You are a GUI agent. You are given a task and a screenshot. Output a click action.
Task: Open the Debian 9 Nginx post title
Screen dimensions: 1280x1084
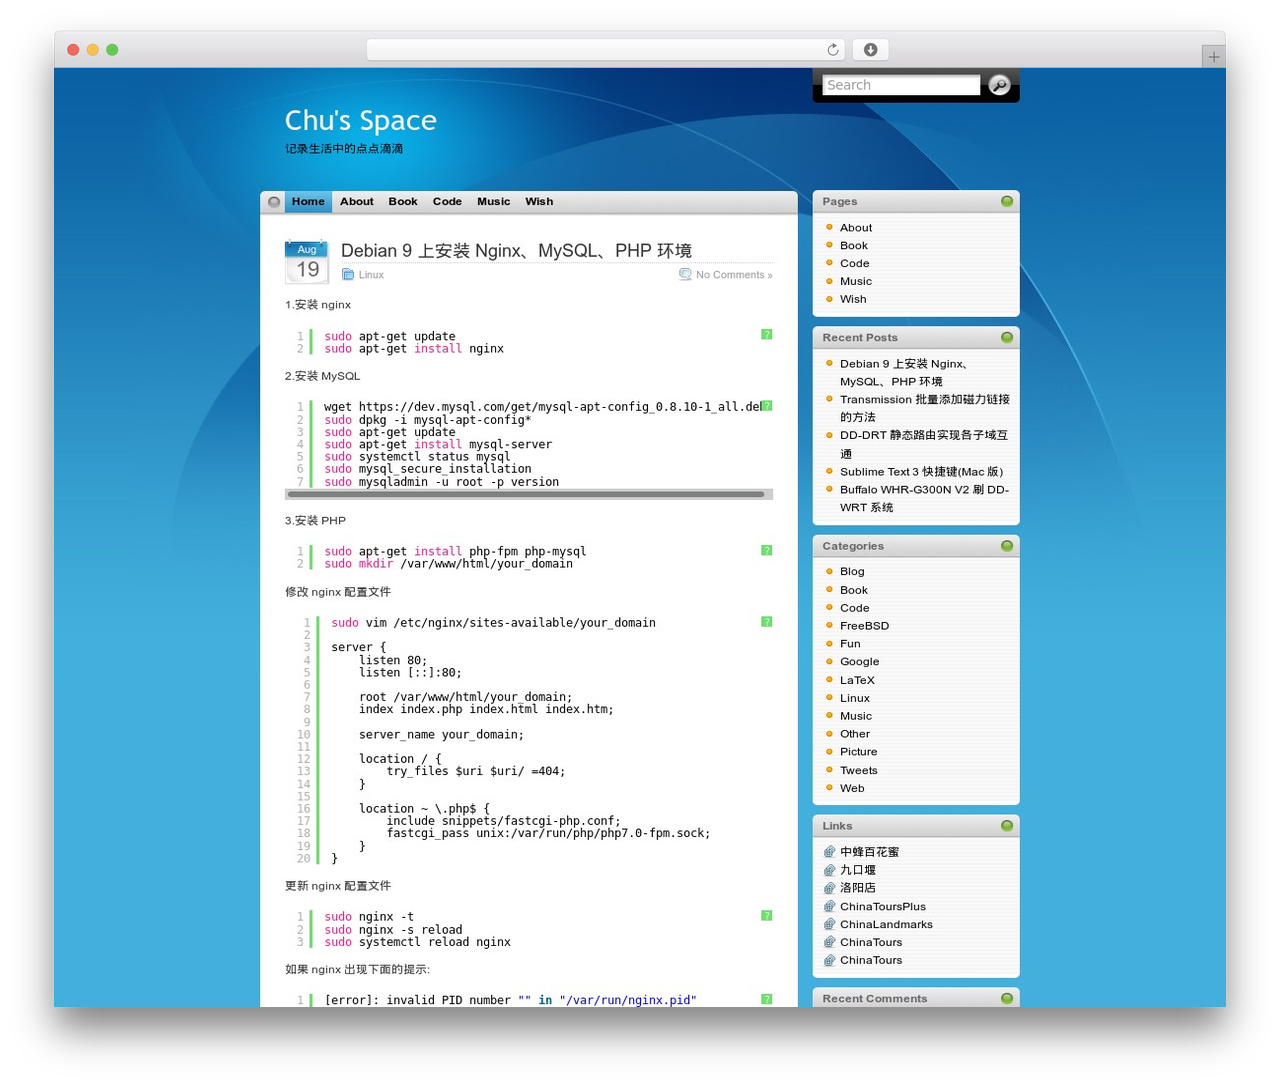point(516,251)
